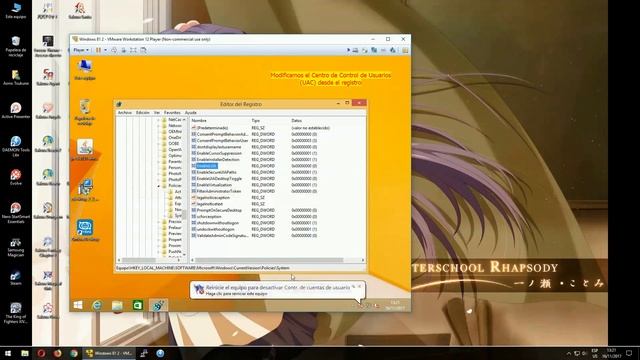This screenshot has height=360, width=640.
Task: Open DAEMON Tools Lite on the host desktop
Action: (16, 146)
